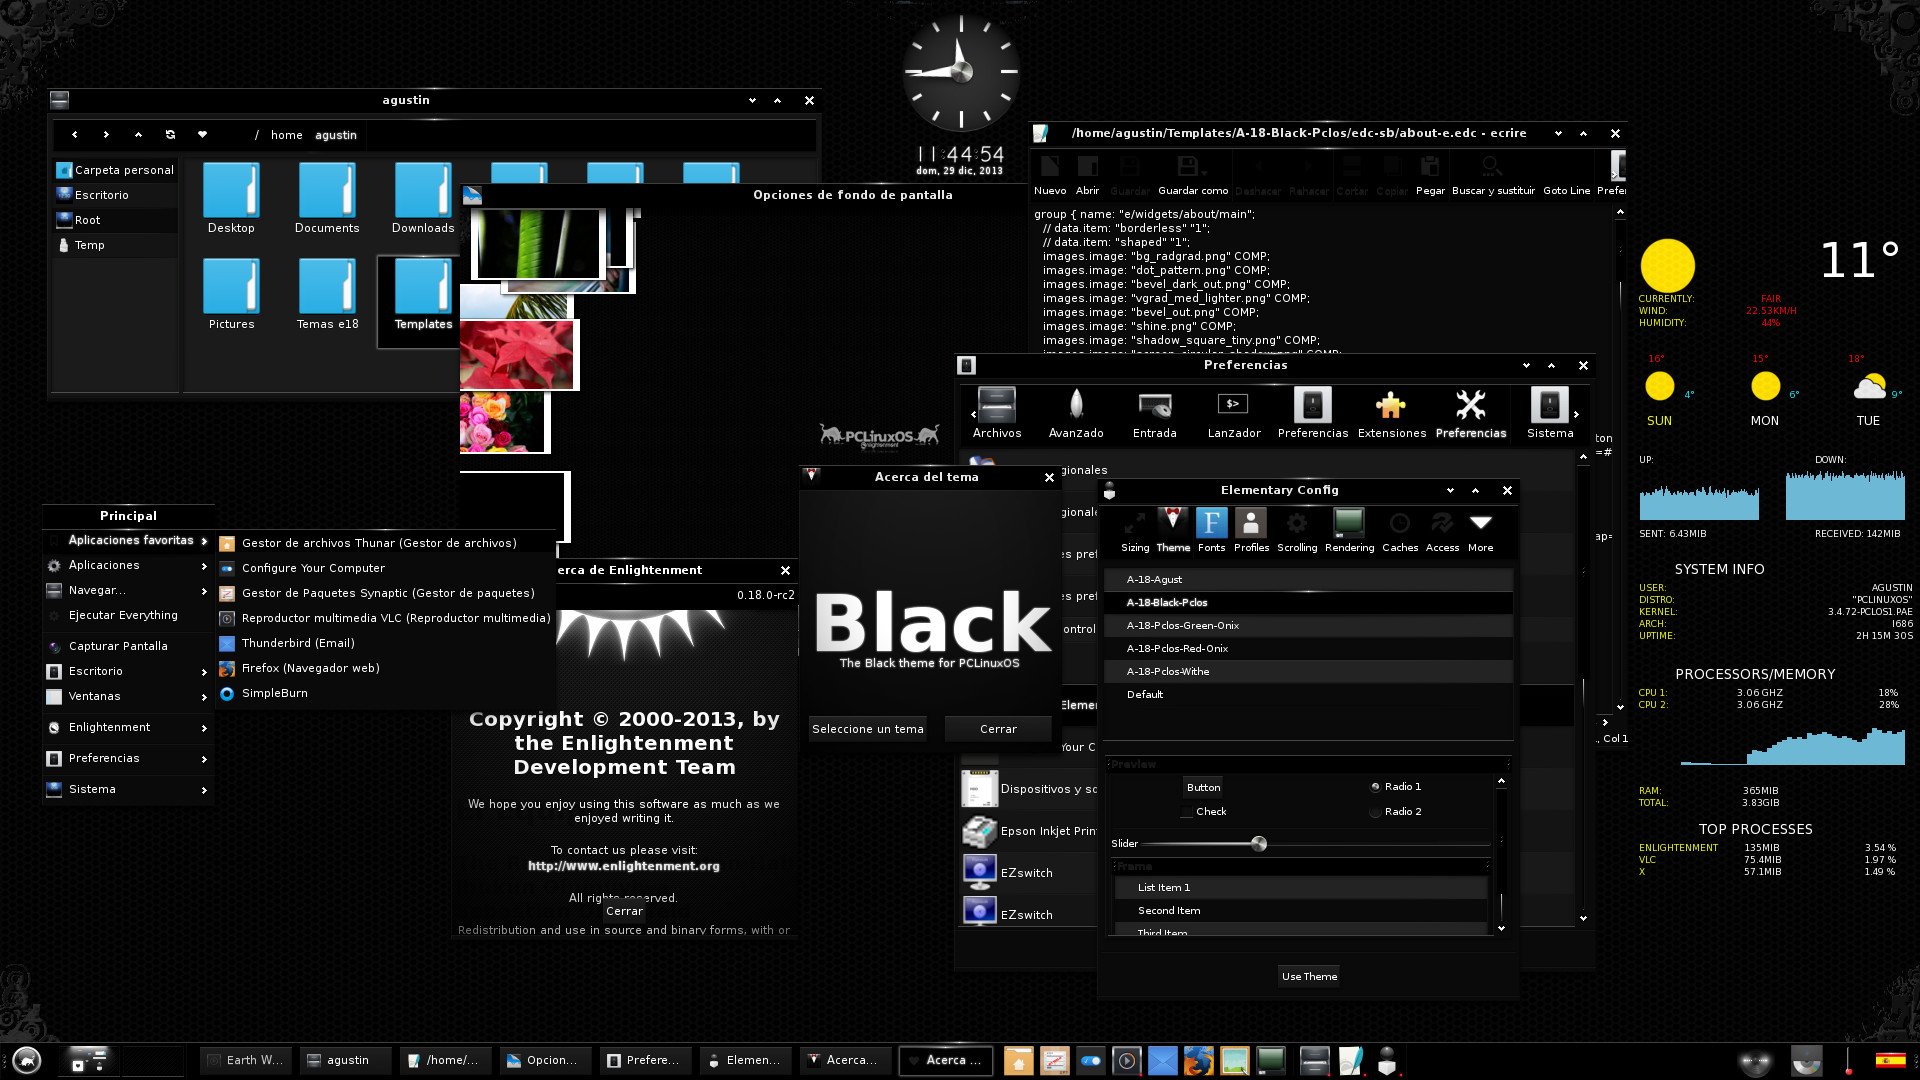Launch Gestor de Paquetes Synaptic from favorites
Image resolution: width=1920 pixels, height=1080 pixels.
point(385,594)
